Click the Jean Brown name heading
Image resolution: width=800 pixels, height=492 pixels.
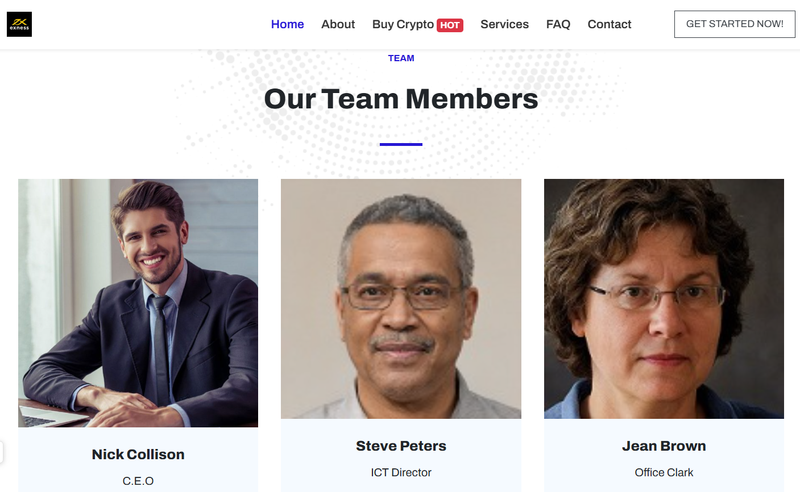(x=664, y=446)
